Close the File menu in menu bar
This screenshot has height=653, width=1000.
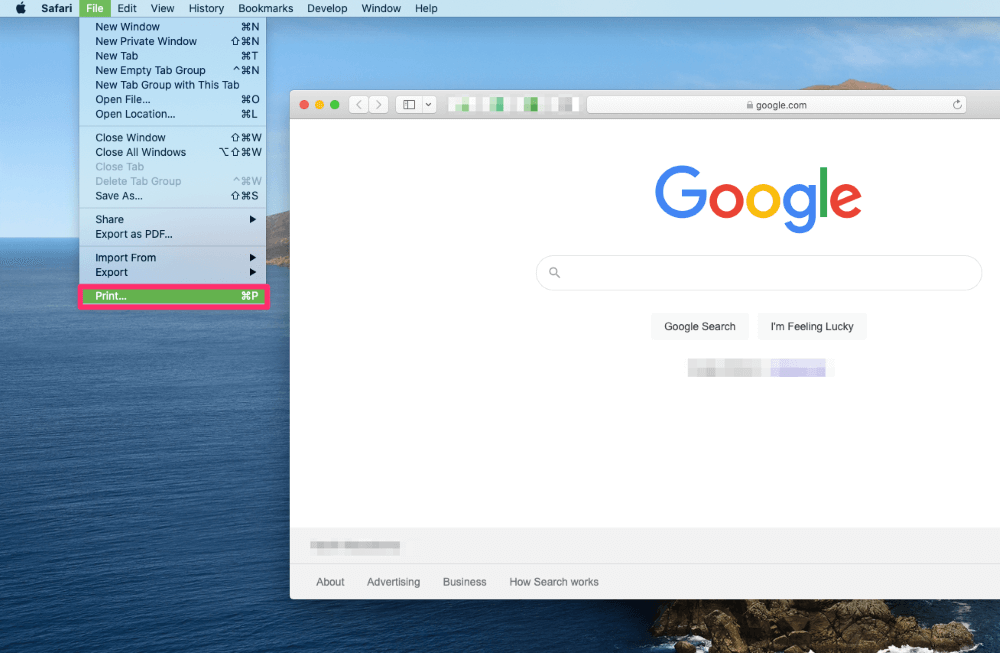[x=95, y=8]
